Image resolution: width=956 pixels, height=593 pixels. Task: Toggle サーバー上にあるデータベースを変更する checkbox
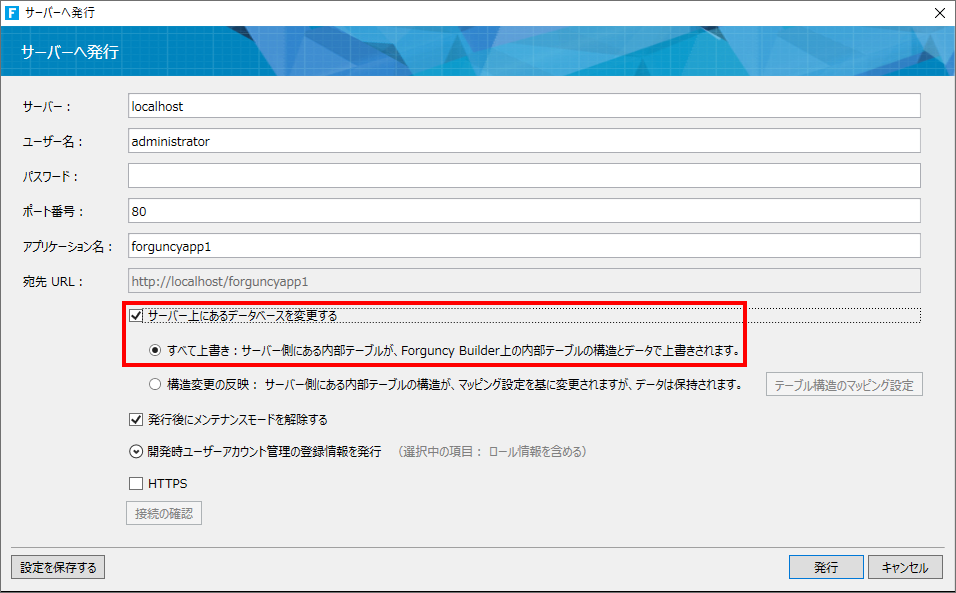point(136,316)
